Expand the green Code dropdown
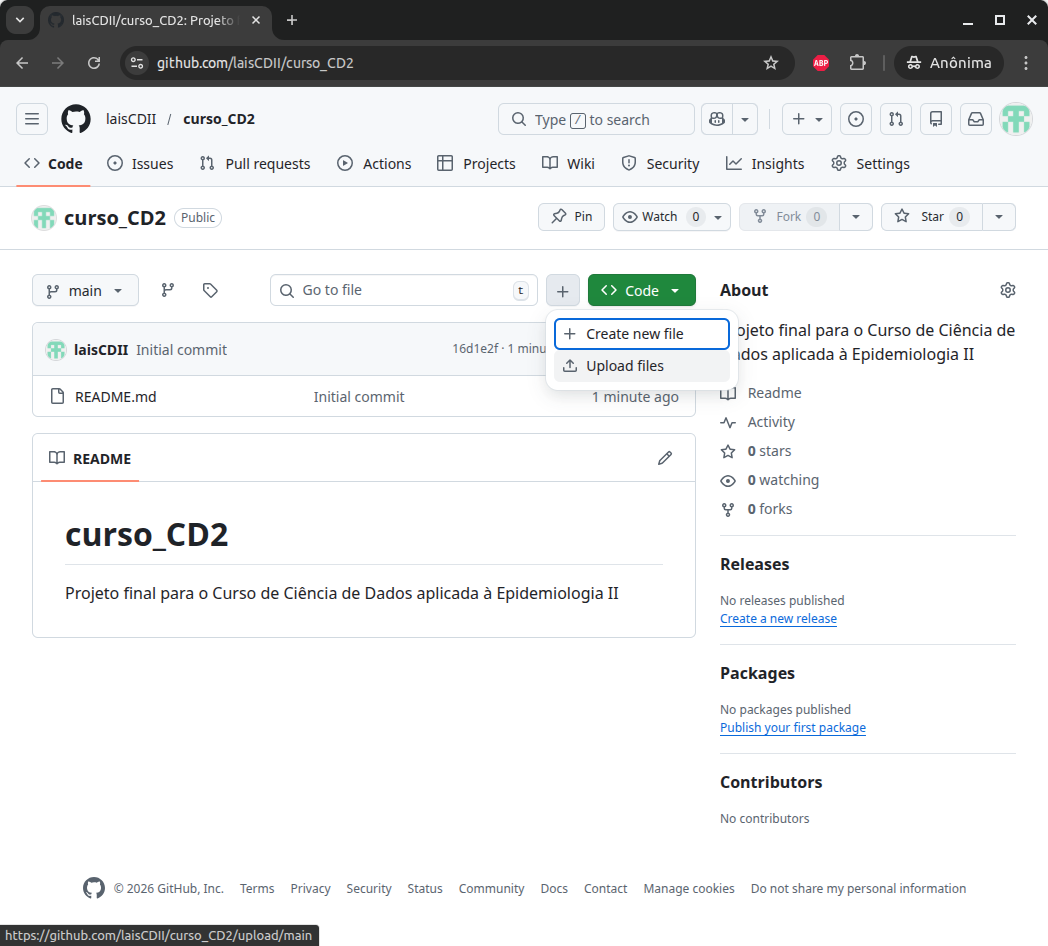This screenshot has height=946, width=1048. (x=641, y=290)
